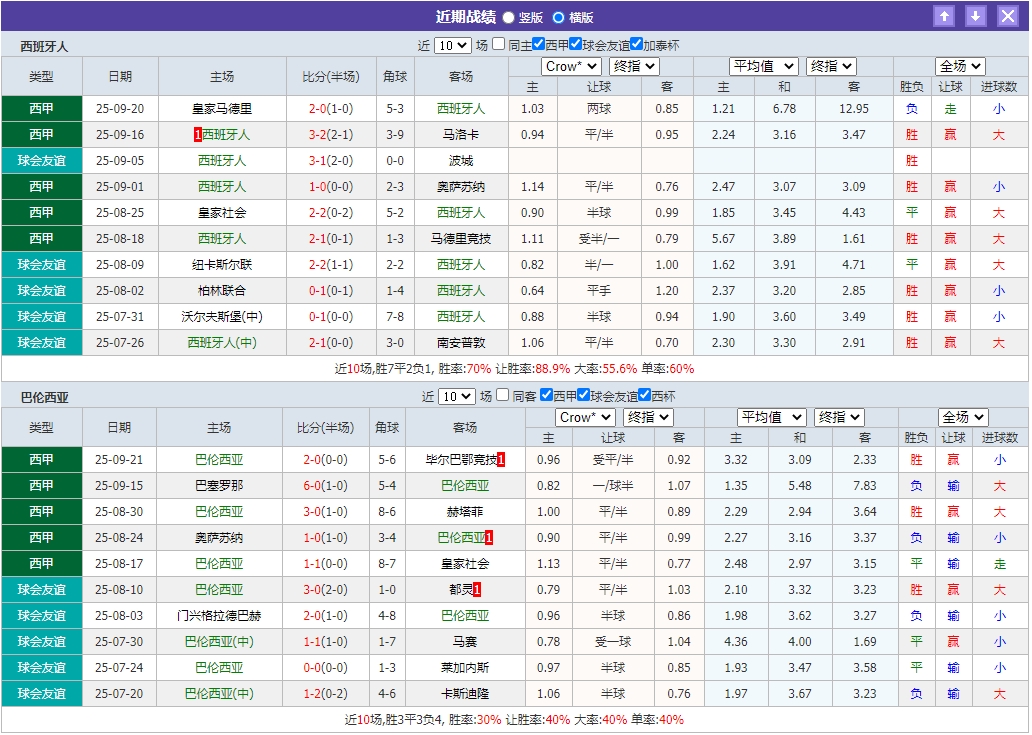Screen dimensions: 1032x735
Task: Click the up arrow icon in the title bar
Action: point(944,16)
